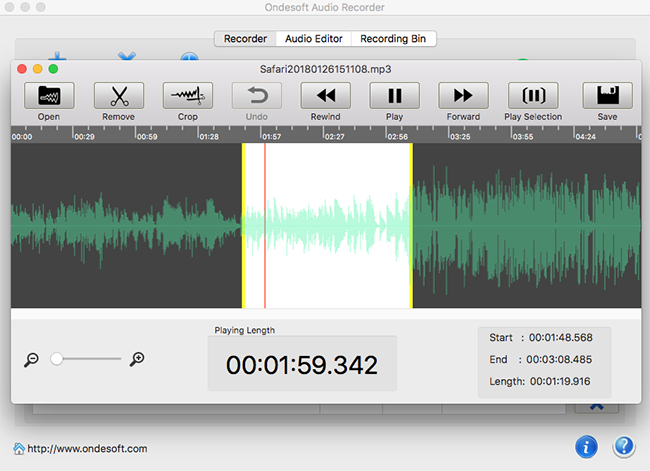Open an audio file with Open icon

(x=49, y=96)
